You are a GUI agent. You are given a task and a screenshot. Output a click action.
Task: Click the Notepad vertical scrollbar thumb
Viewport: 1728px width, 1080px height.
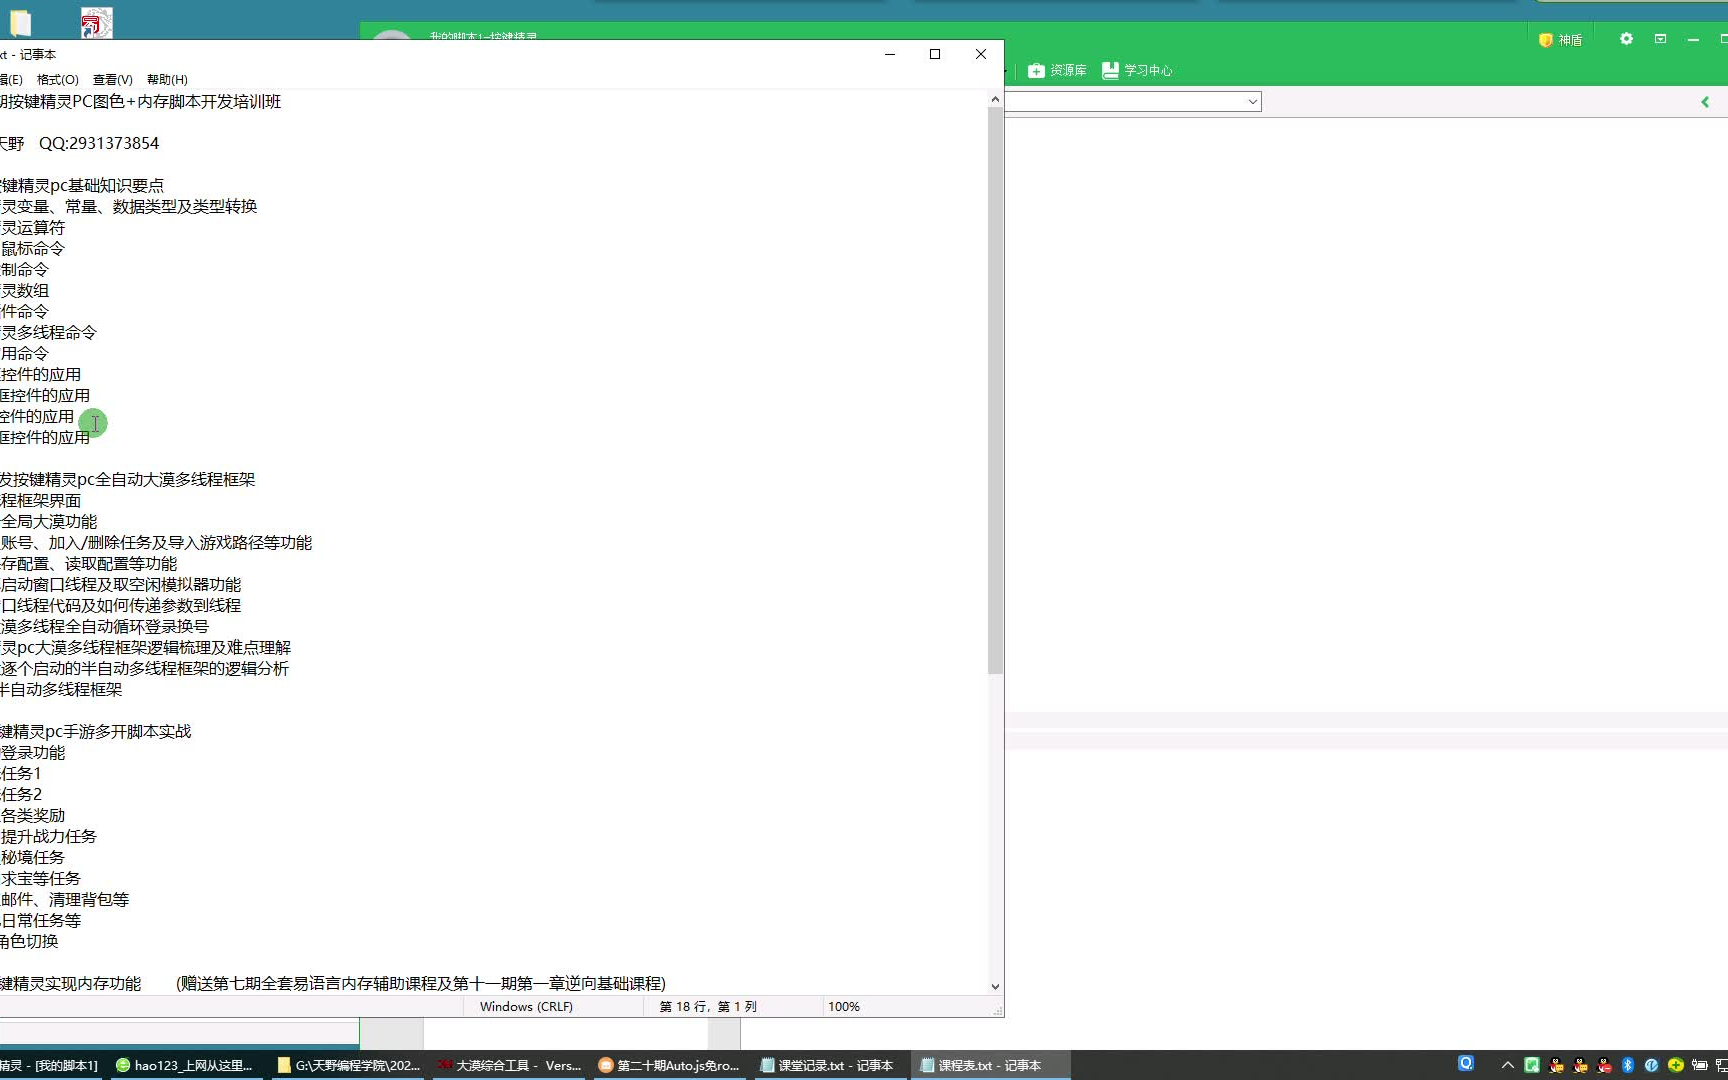coord(995,390)
